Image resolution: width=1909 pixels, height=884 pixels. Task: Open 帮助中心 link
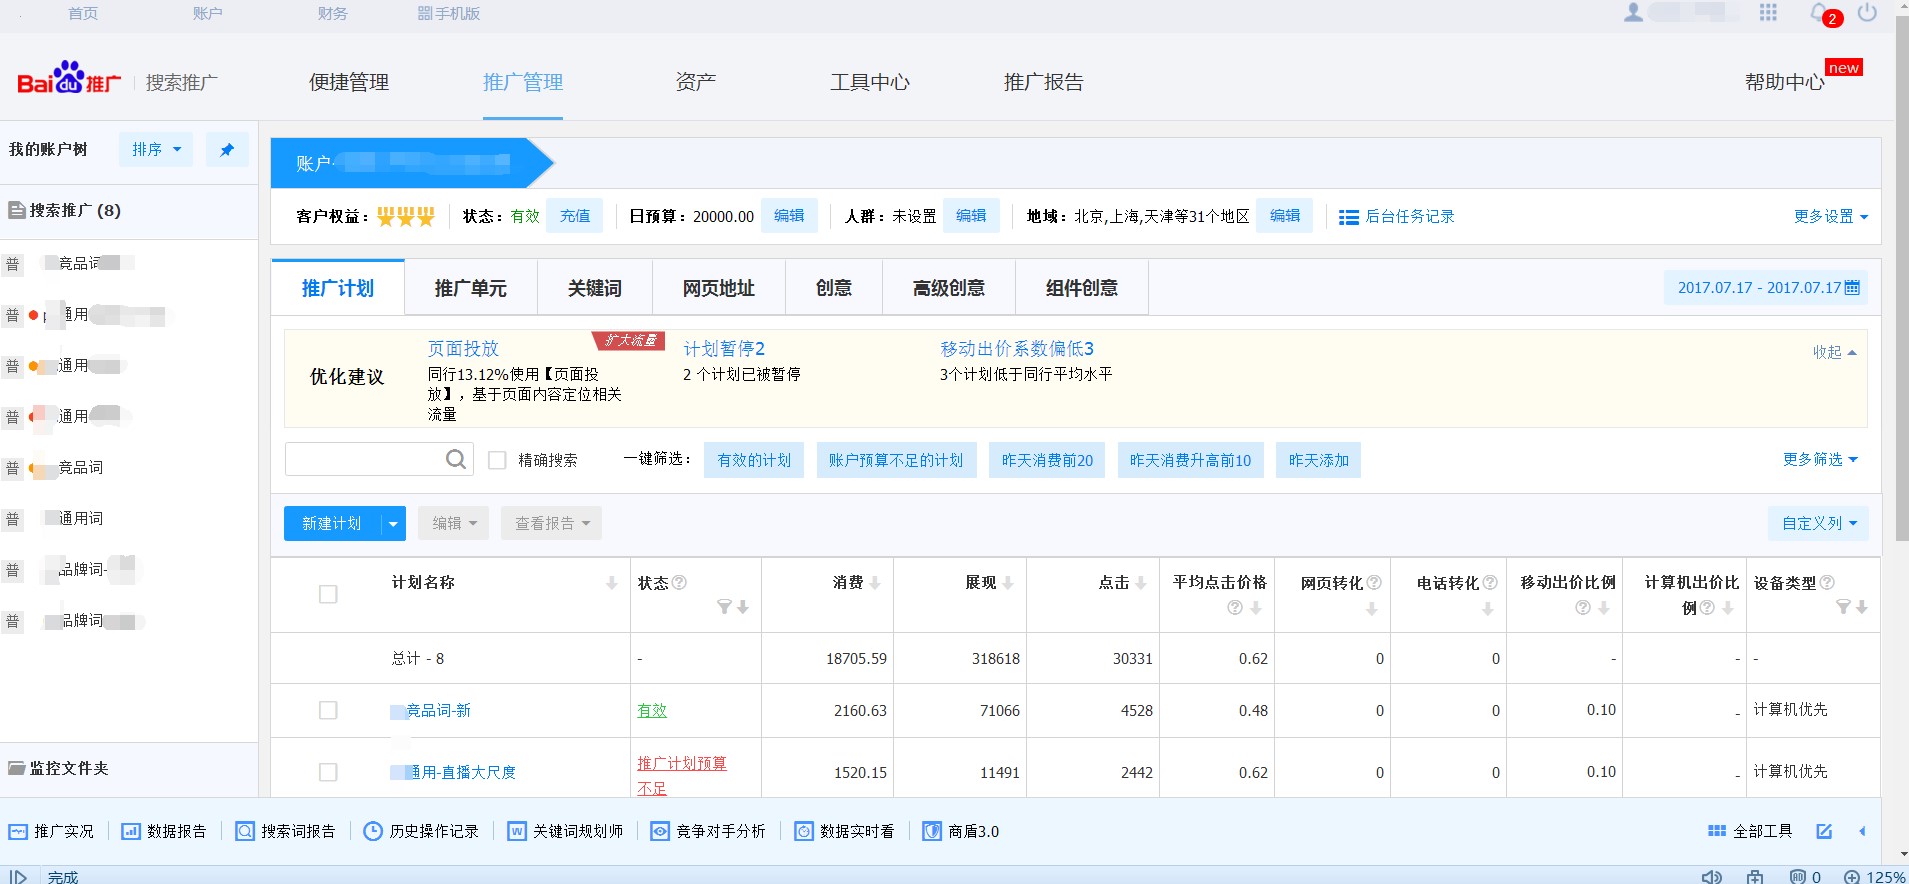click(1785, 82)
